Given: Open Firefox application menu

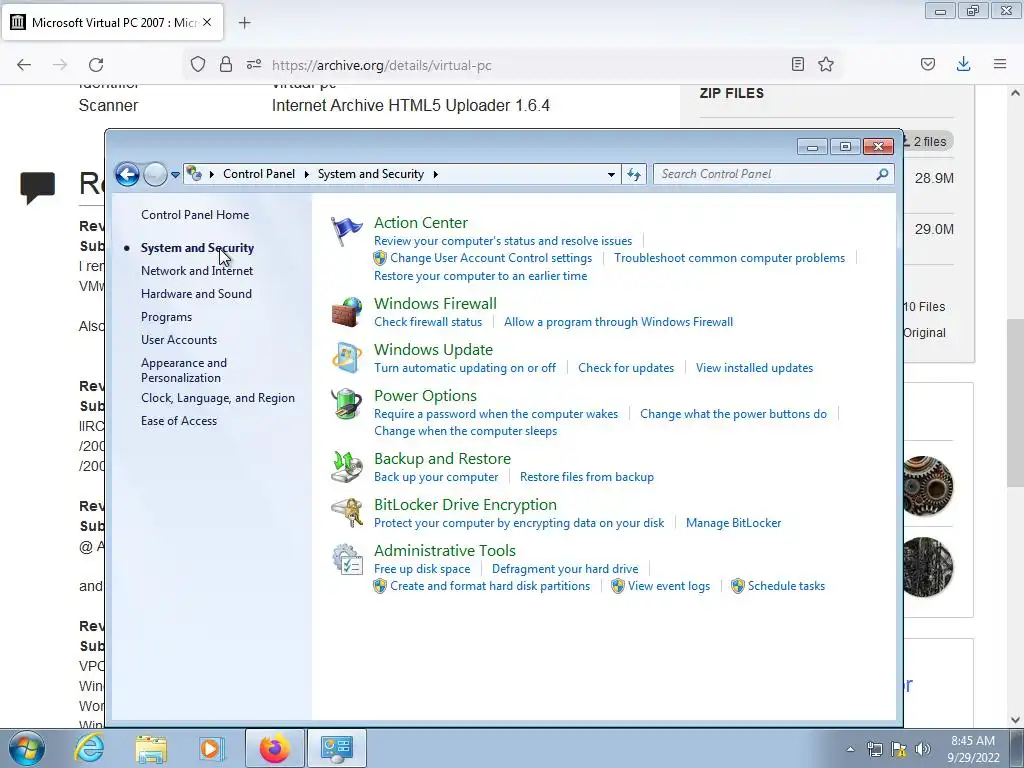Looking at the screenshot, I should 1000,64.
